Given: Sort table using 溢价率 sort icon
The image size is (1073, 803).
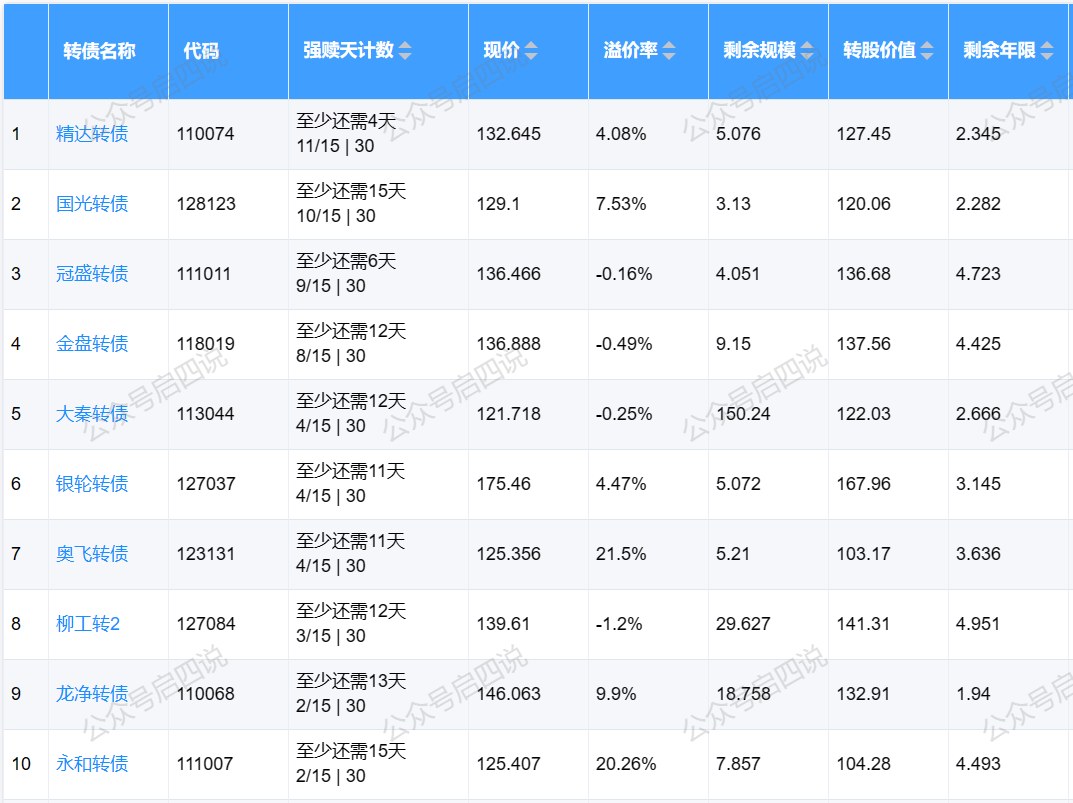Looking at the screenshot, I should 669,51.
